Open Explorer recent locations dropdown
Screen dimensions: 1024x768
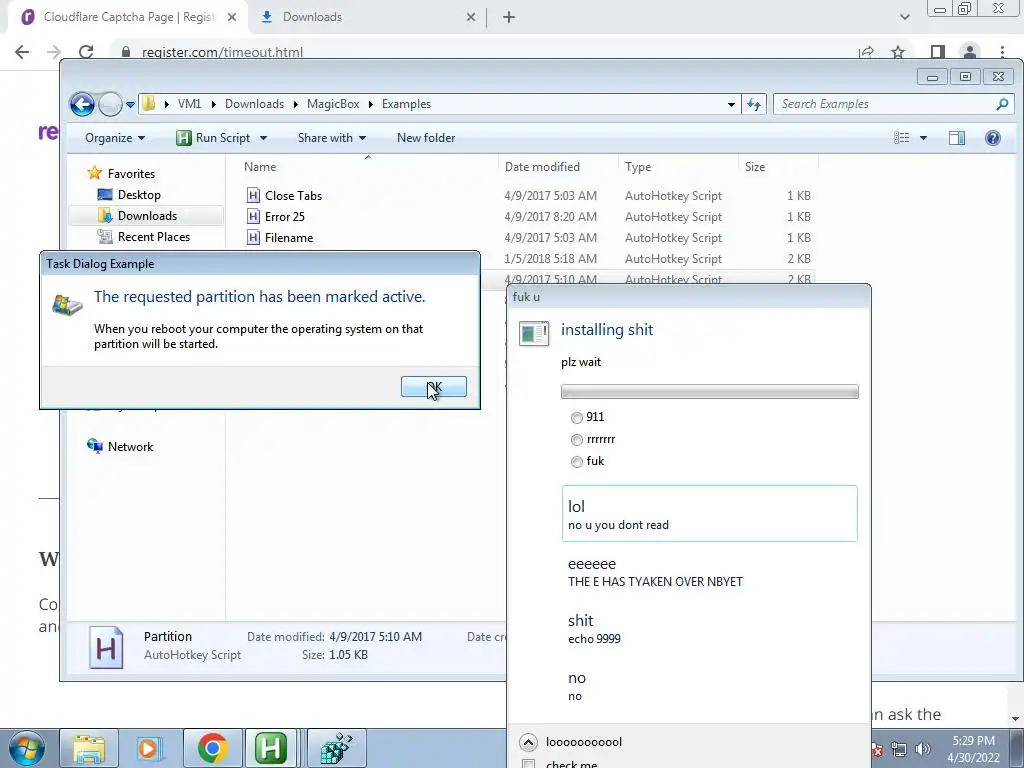pyautogui.click(x=130, y=104)
